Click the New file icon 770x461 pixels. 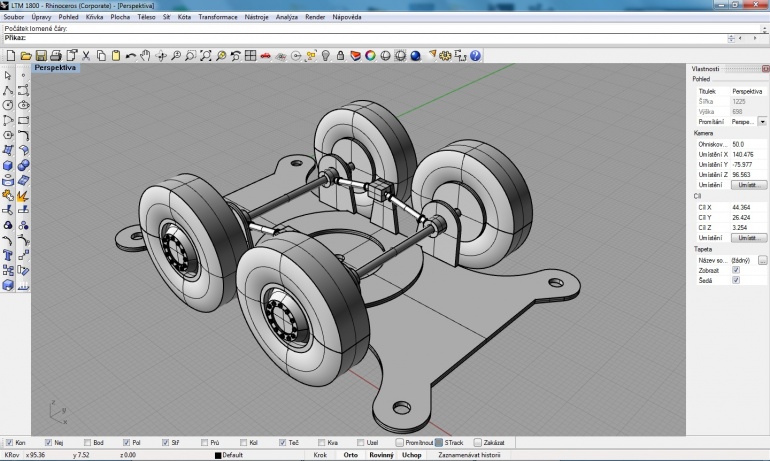(10, 55)
